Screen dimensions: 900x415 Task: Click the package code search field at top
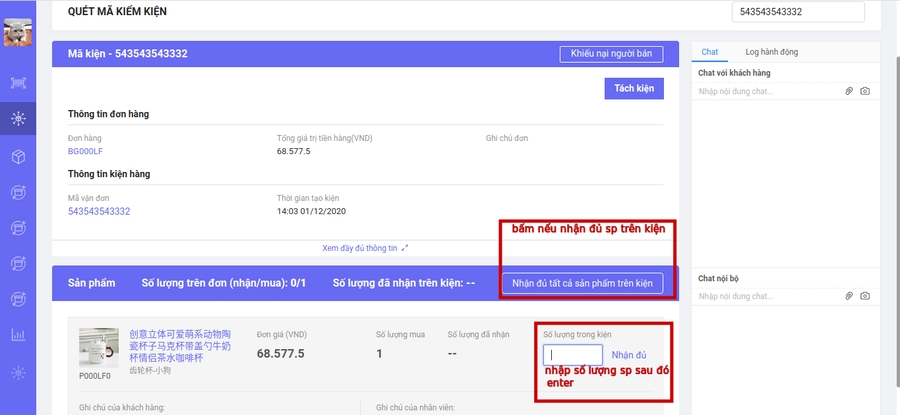coord(797,11)
